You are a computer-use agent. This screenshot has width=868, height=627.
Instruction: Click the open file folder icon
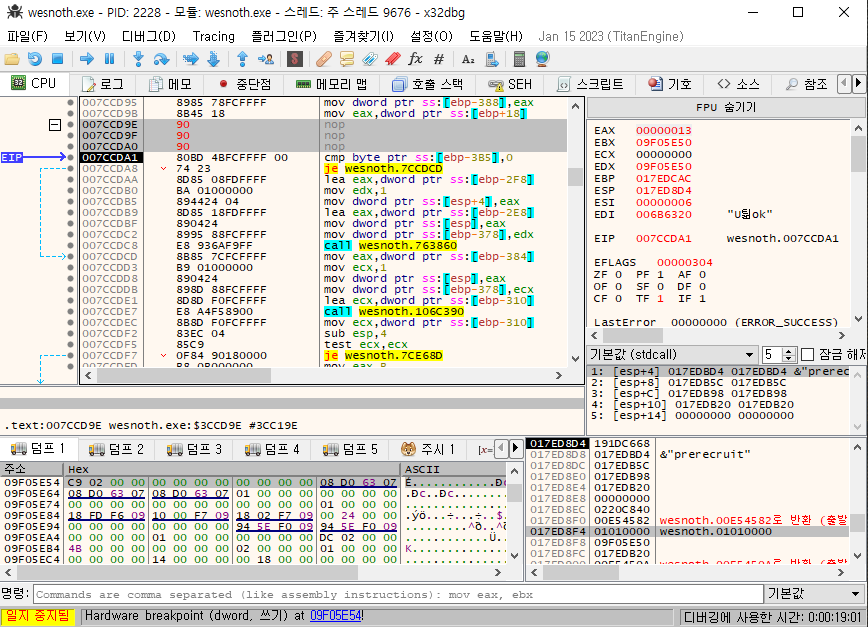pyautogui.click(x=12, y=59)
